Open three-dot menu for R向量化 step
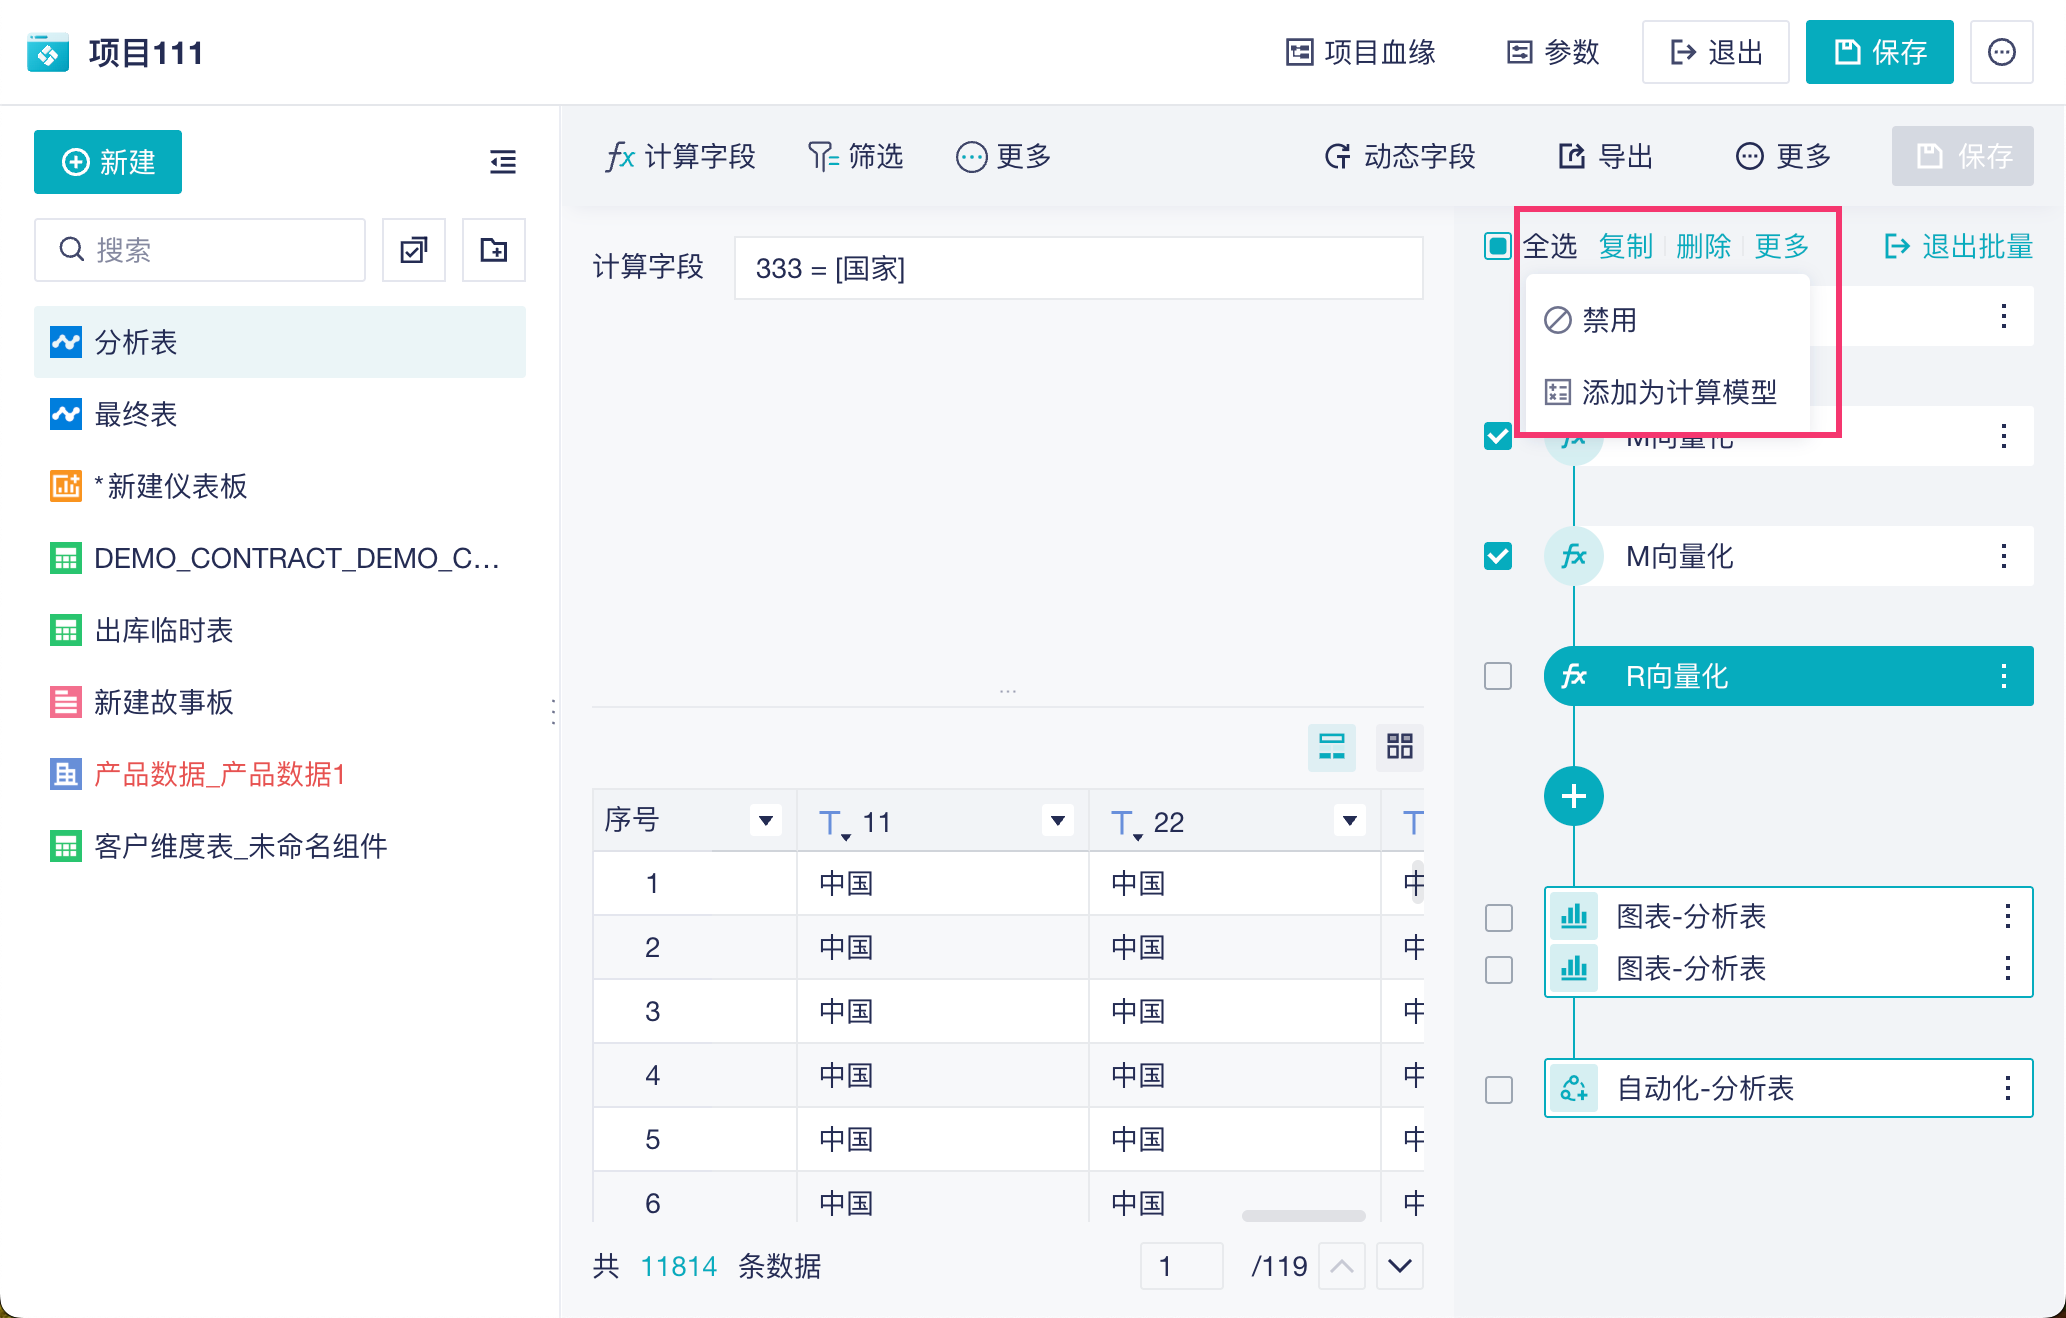The height and width of the screenshot is (1318, 2066). click(2003, 676)
